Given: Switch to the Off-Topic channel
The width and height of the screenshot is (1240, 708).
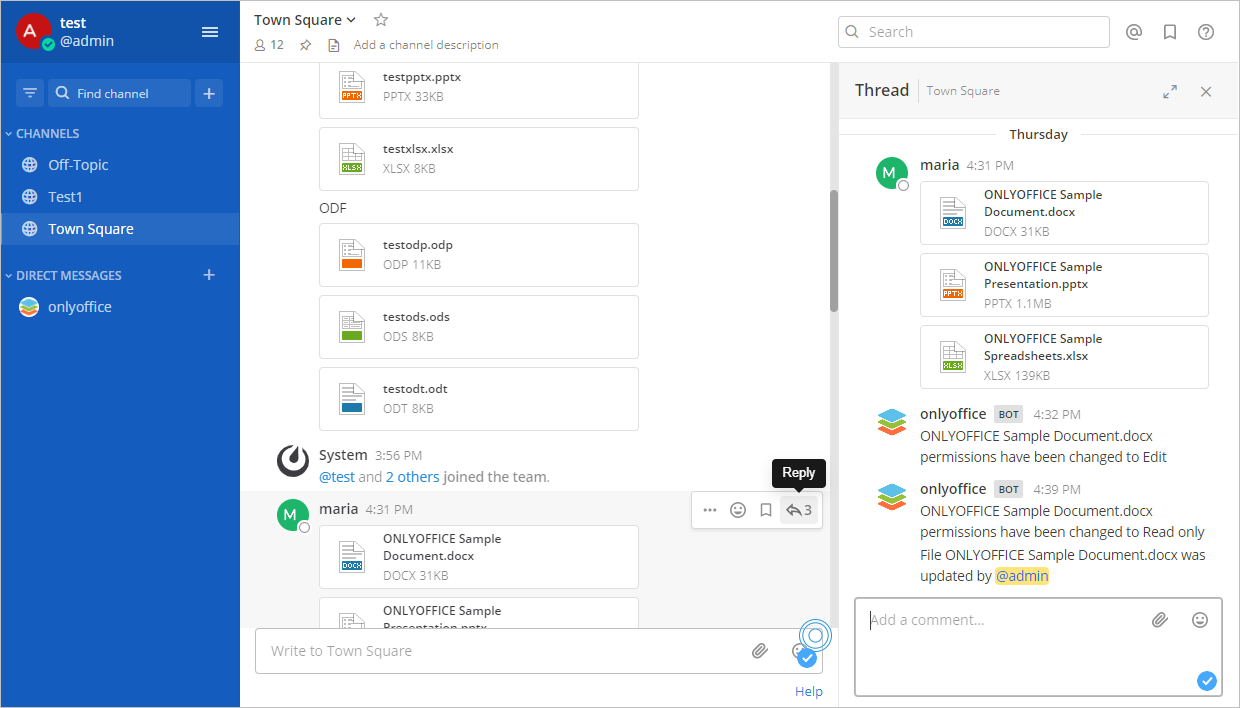Looking at the screenshot, I should coord(78,165).
